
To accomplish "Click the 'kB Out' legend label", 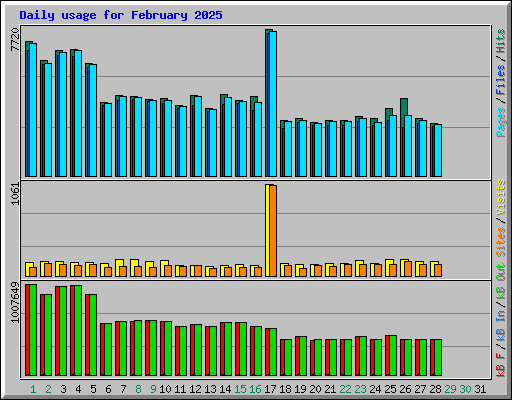I will 501,282.
